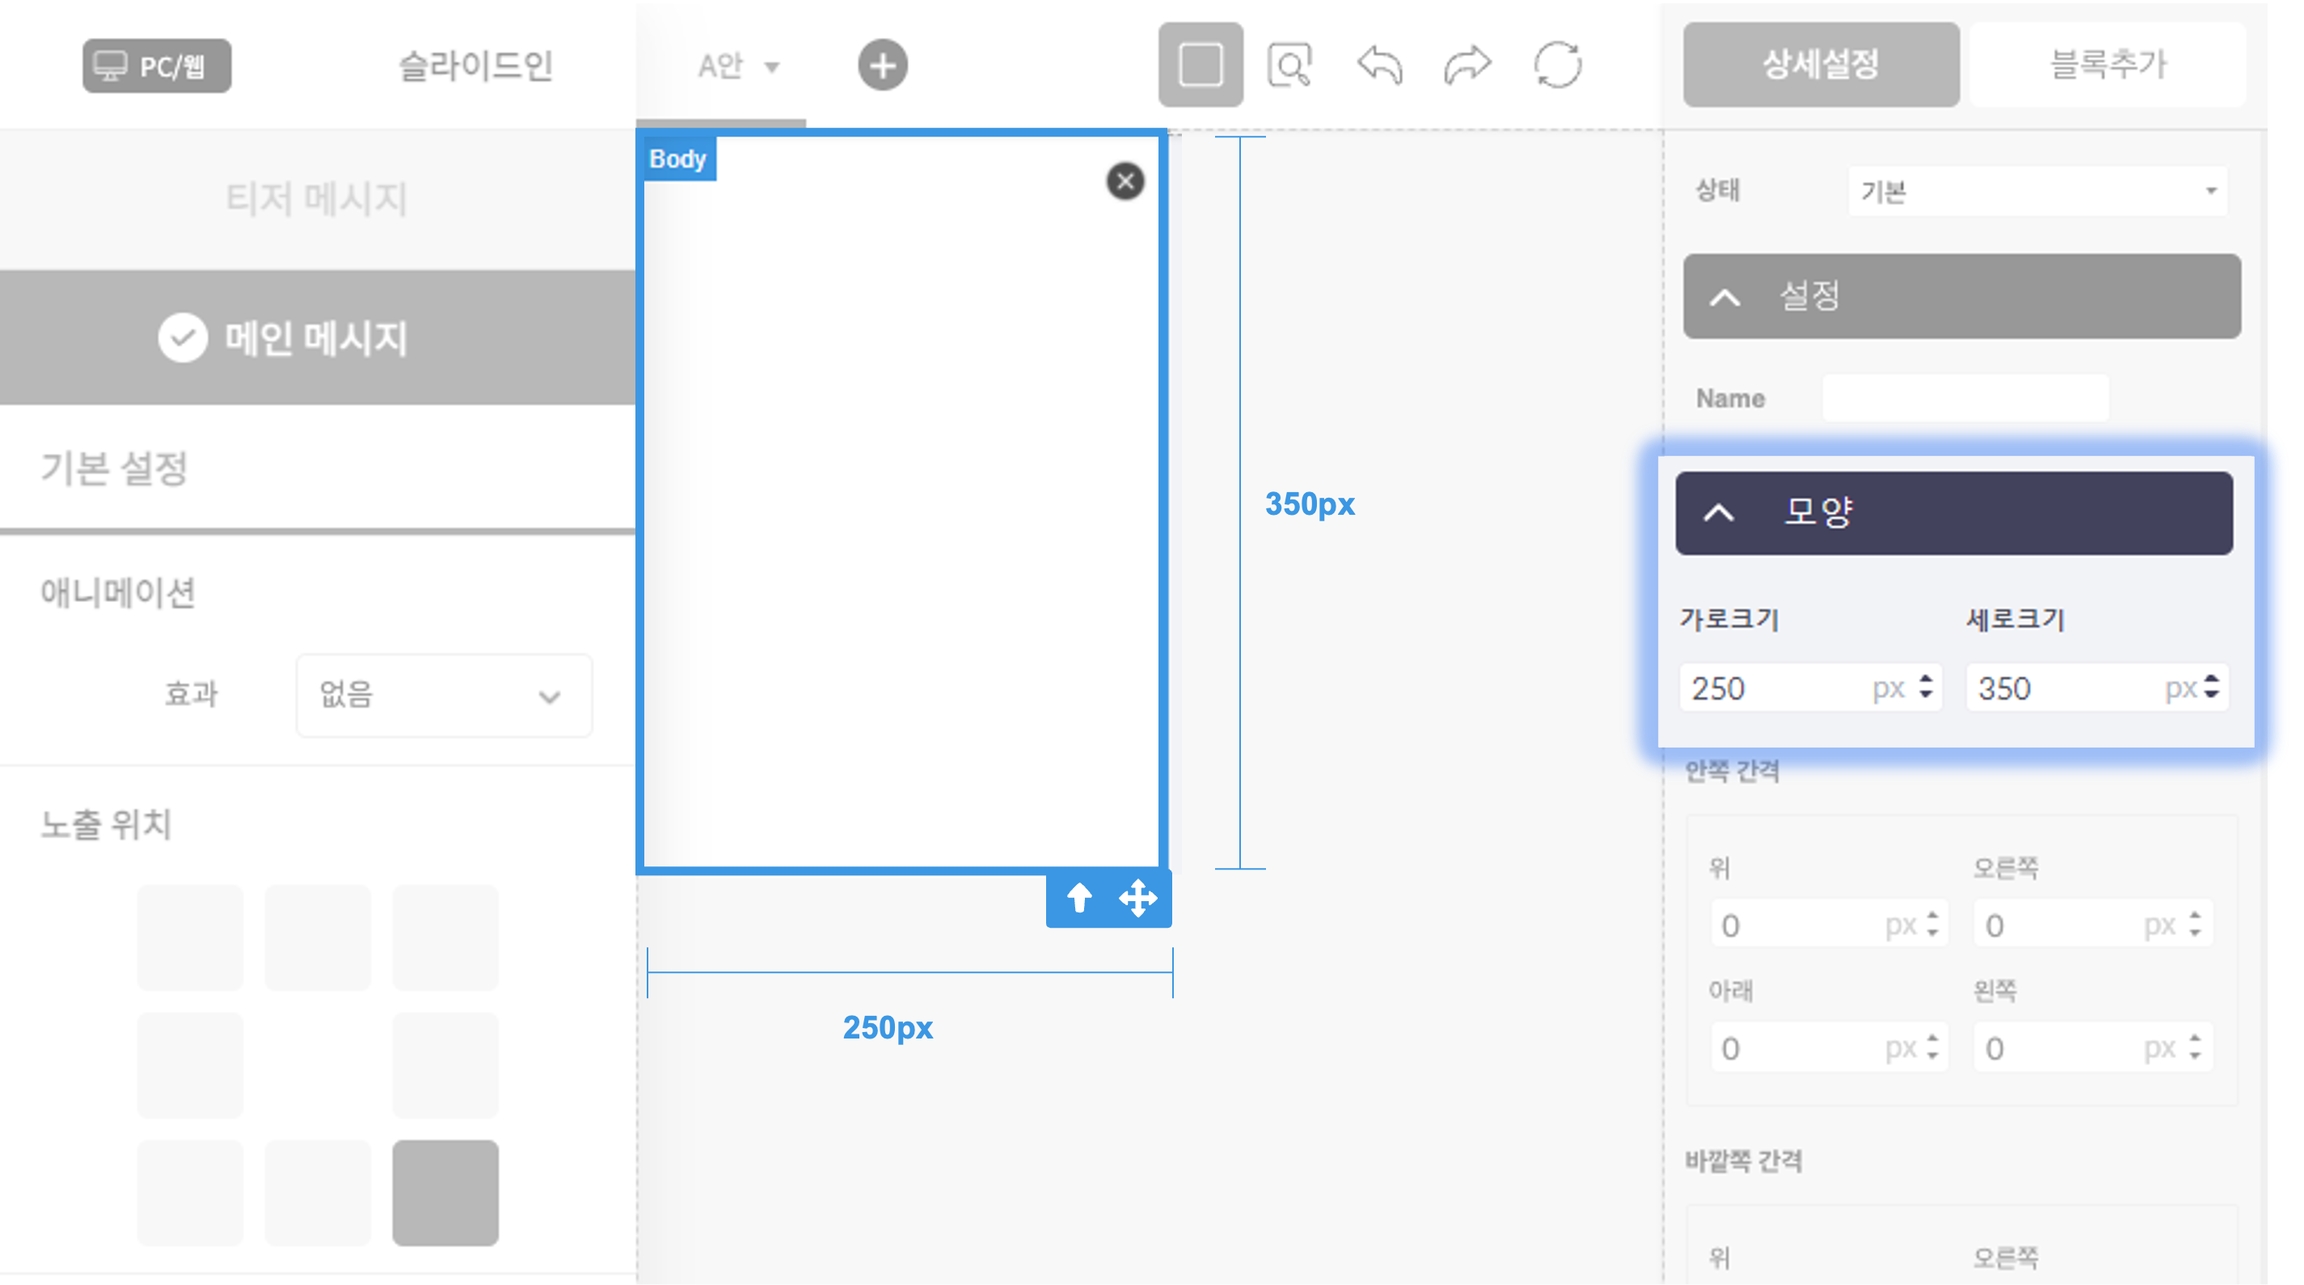Image resolution: width=2304 pixels, height=1285 pixels.
Task: Select the square layout view icon
Action: coord(1200,66)
